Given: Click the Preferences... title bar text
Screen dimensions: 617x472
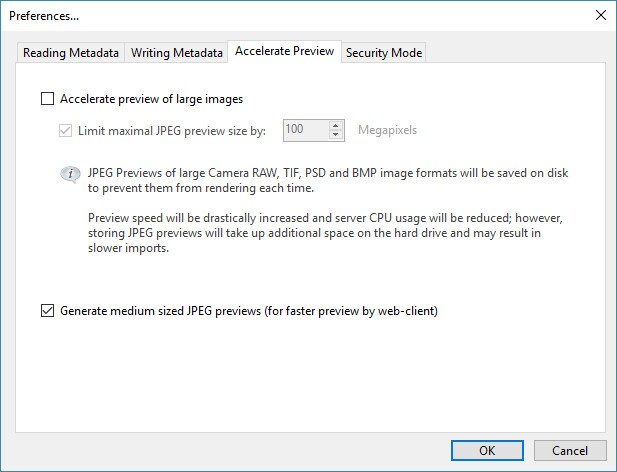Looking at the screenshot, I should 44,15.
